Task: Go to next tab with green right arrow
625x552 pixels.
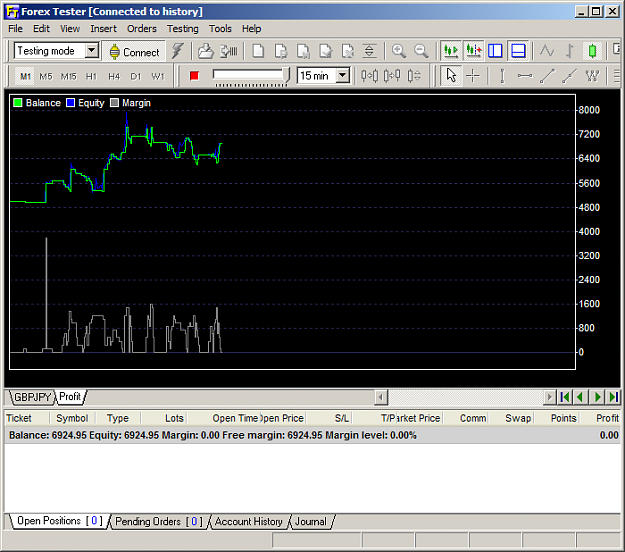Action: pyautogui.click(x=597, y=397)
